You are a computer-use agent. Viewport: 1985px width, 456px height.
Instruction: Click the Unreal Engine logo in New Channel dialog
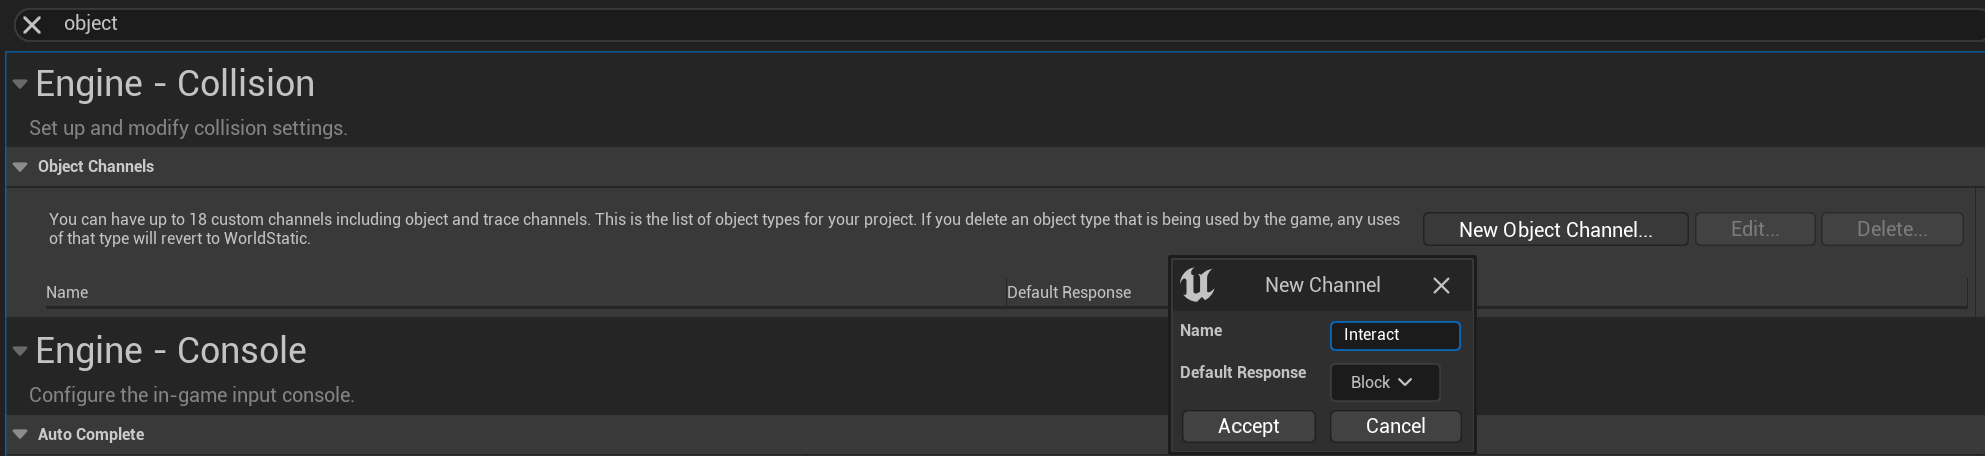coord(1197,285)
